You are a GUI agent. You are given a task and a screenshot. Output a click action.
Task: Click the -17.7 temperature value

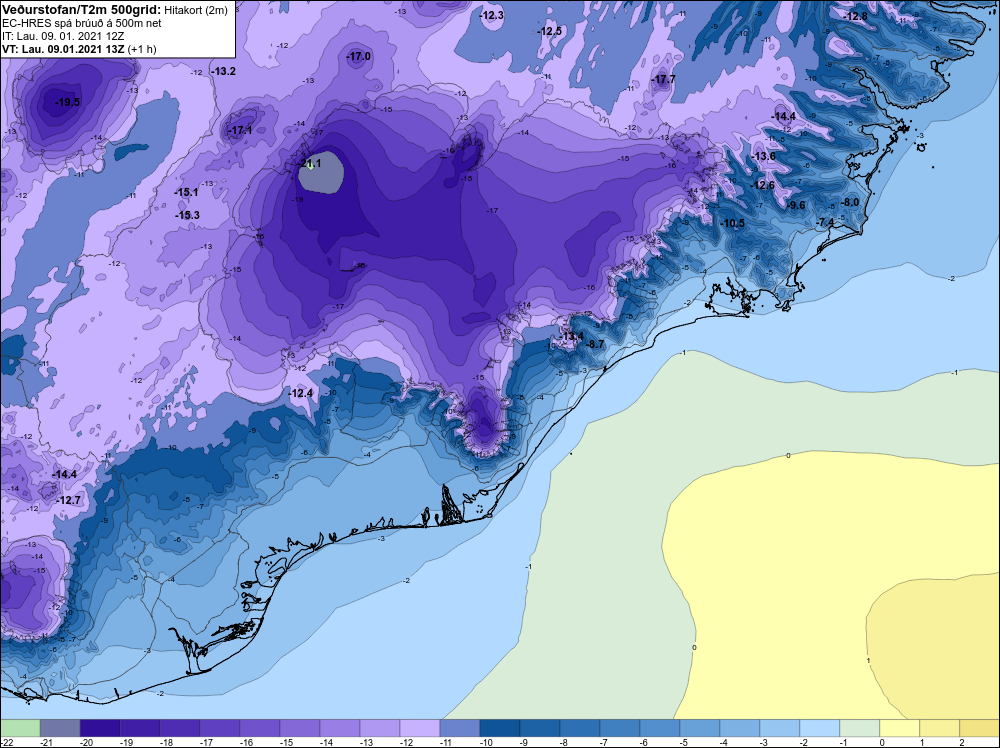[663, 80]
